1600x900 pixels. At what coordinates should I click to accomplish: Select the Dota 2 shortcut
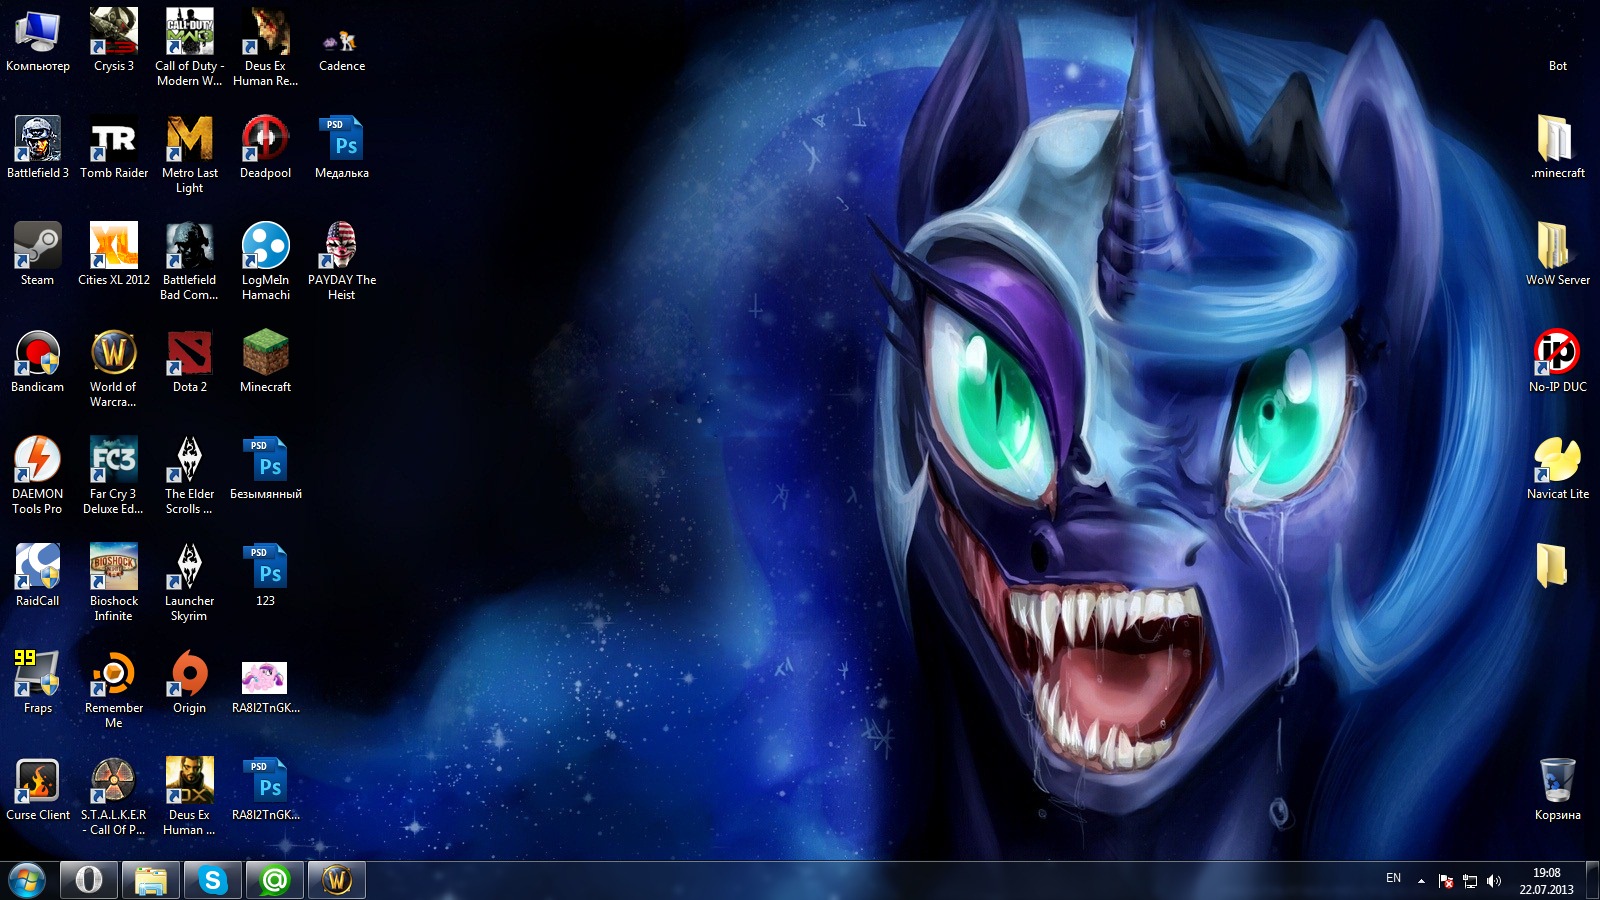190,363
